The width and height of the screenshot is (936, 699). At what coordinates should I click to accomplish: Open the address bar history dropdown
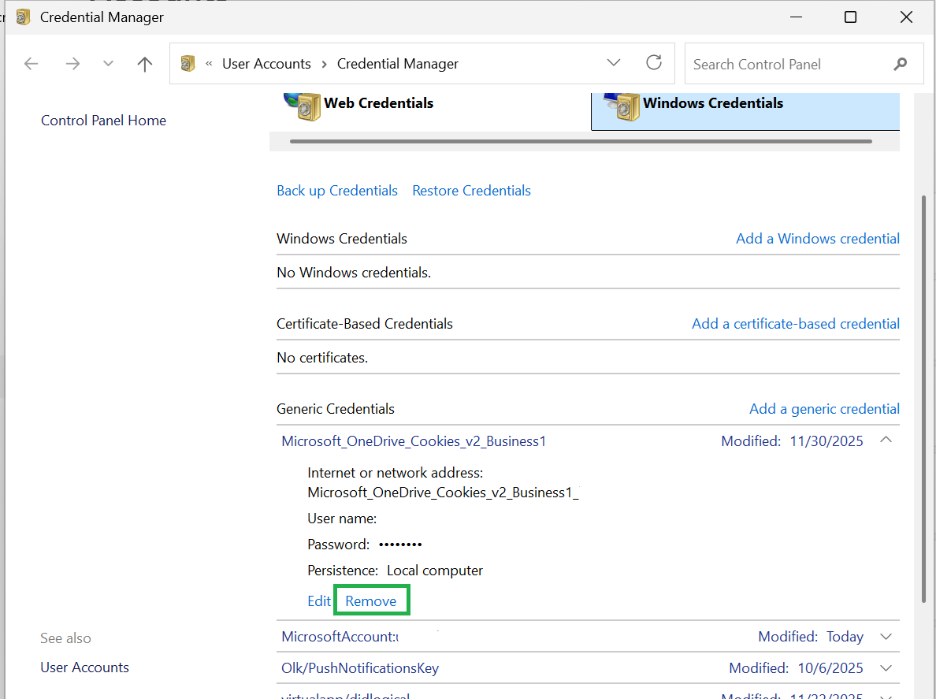click(613, 63)
